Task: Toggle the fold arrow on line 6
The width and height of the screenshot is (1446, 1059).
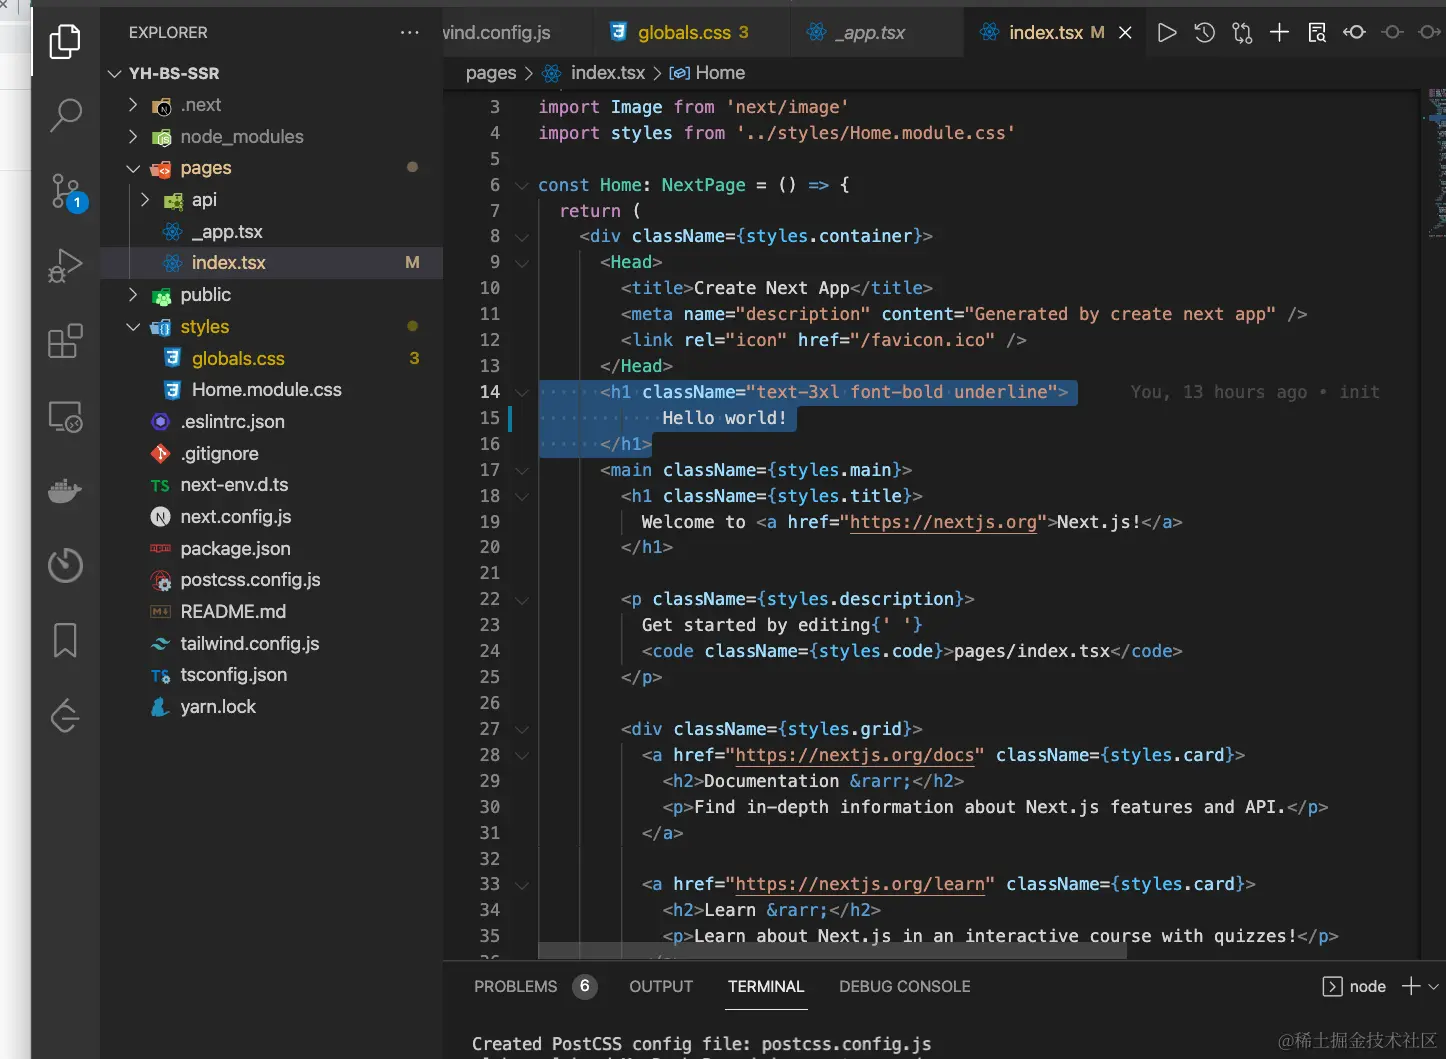Action: coord(522,186)
